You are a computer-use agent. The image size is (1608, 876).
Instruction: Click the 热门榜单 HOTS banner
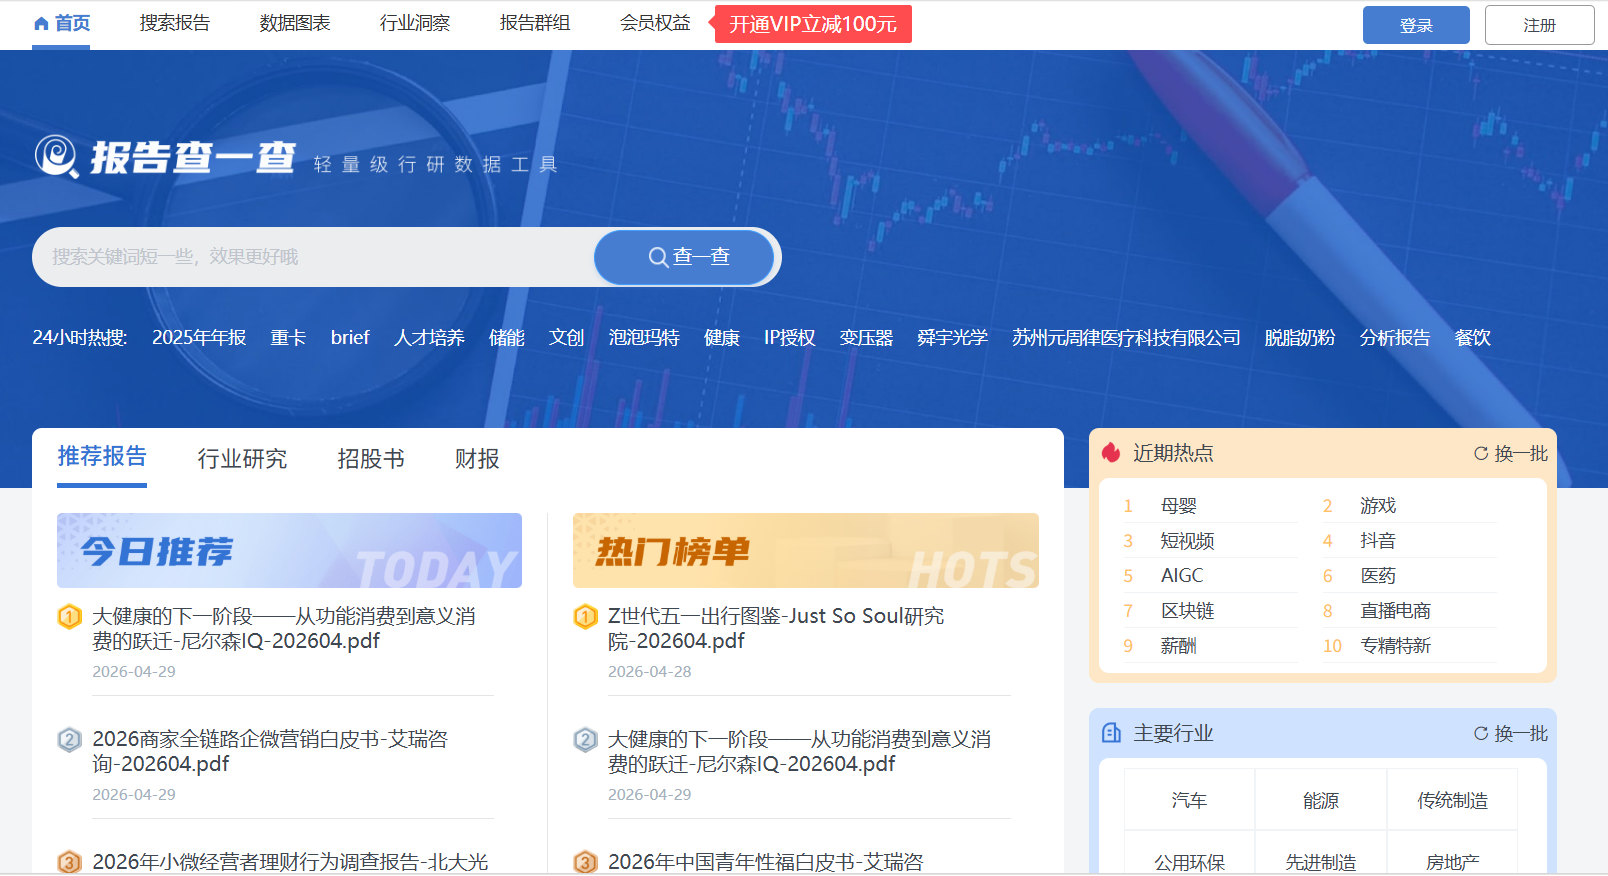(806, 550)
